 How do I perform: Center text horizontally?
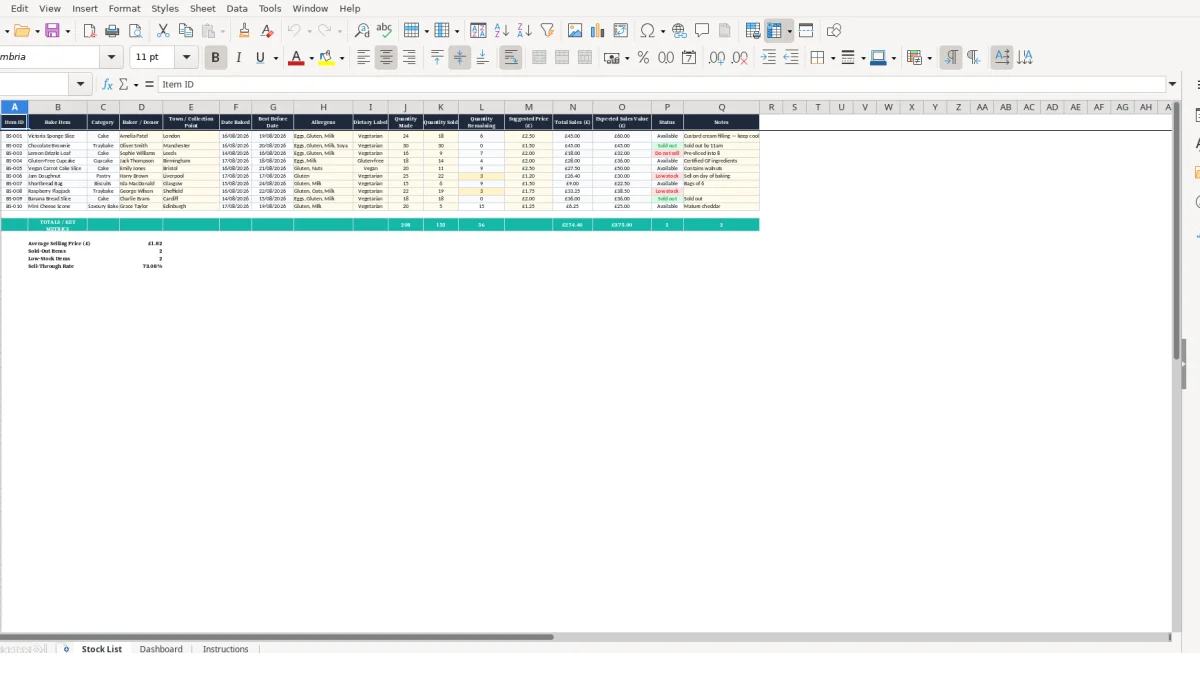(x=386, y=58)
